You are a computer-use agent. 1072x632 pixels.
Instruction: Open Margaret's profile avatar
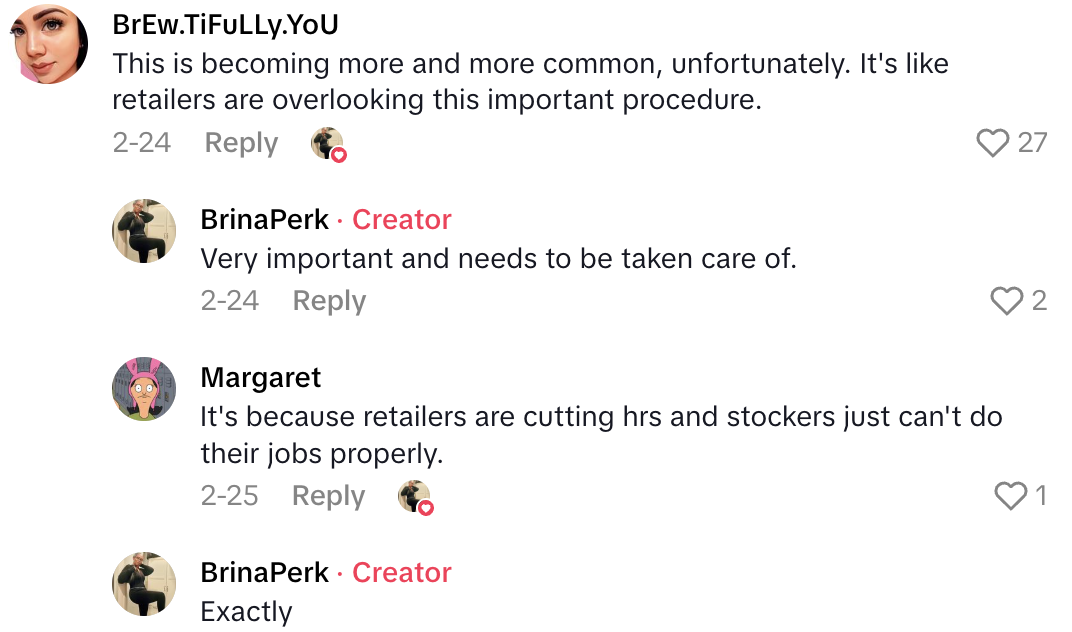tap(144, 388)
